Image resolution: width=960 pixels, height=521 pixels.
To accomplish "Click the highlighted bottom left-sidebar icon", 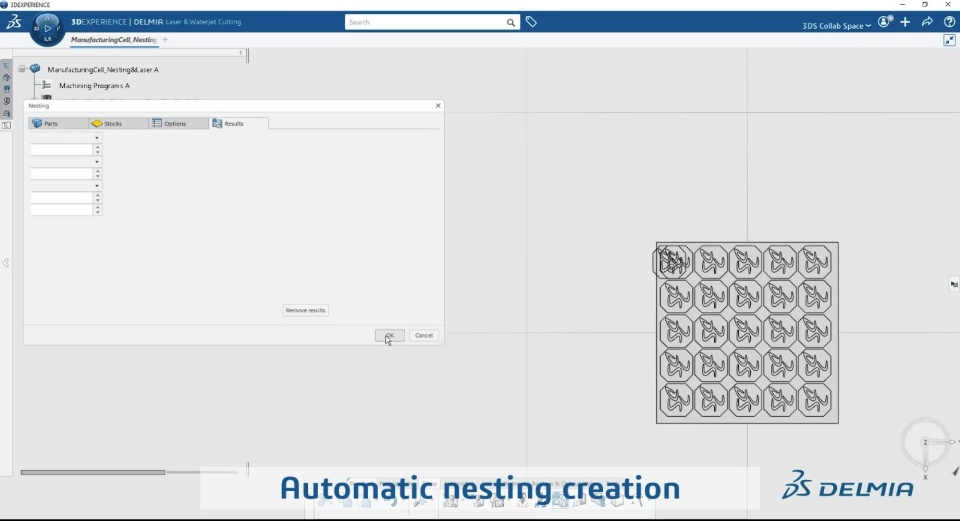I will tap(7, 126).
